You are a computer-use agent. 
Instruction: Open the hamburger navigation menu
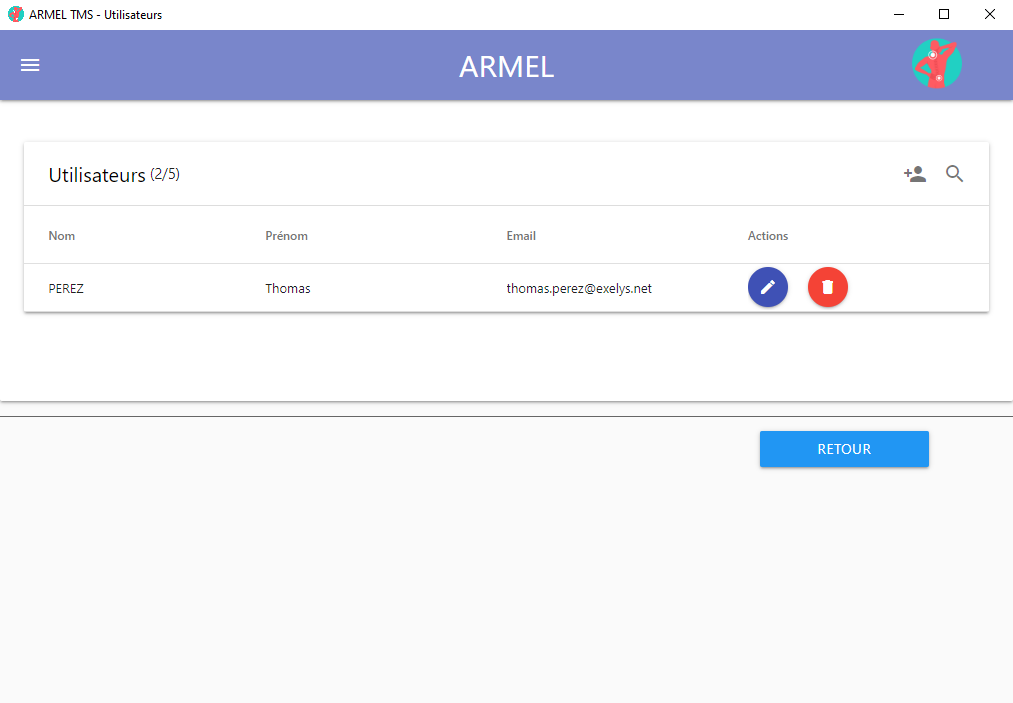[x=30, y=65]
